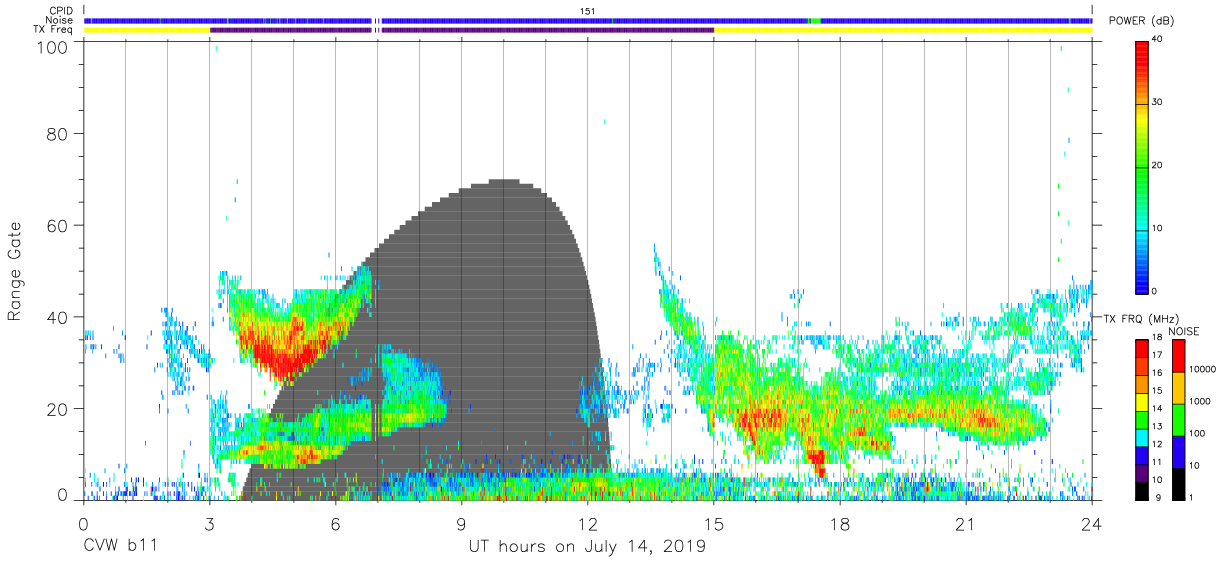
Task: Click the noise color legend bar
Action: (x=1177, y=420)
